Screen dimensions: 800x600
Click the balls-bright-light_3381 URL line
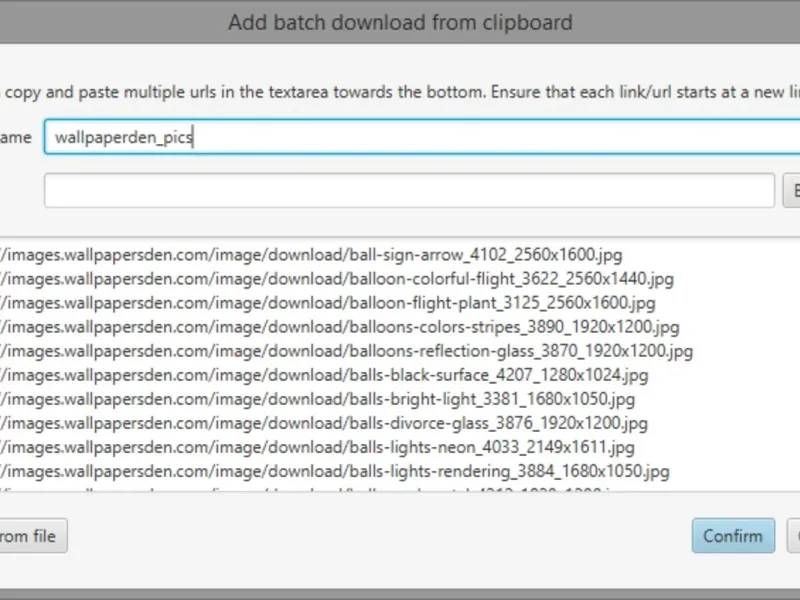pyautogui.click(x=317, y=399)
